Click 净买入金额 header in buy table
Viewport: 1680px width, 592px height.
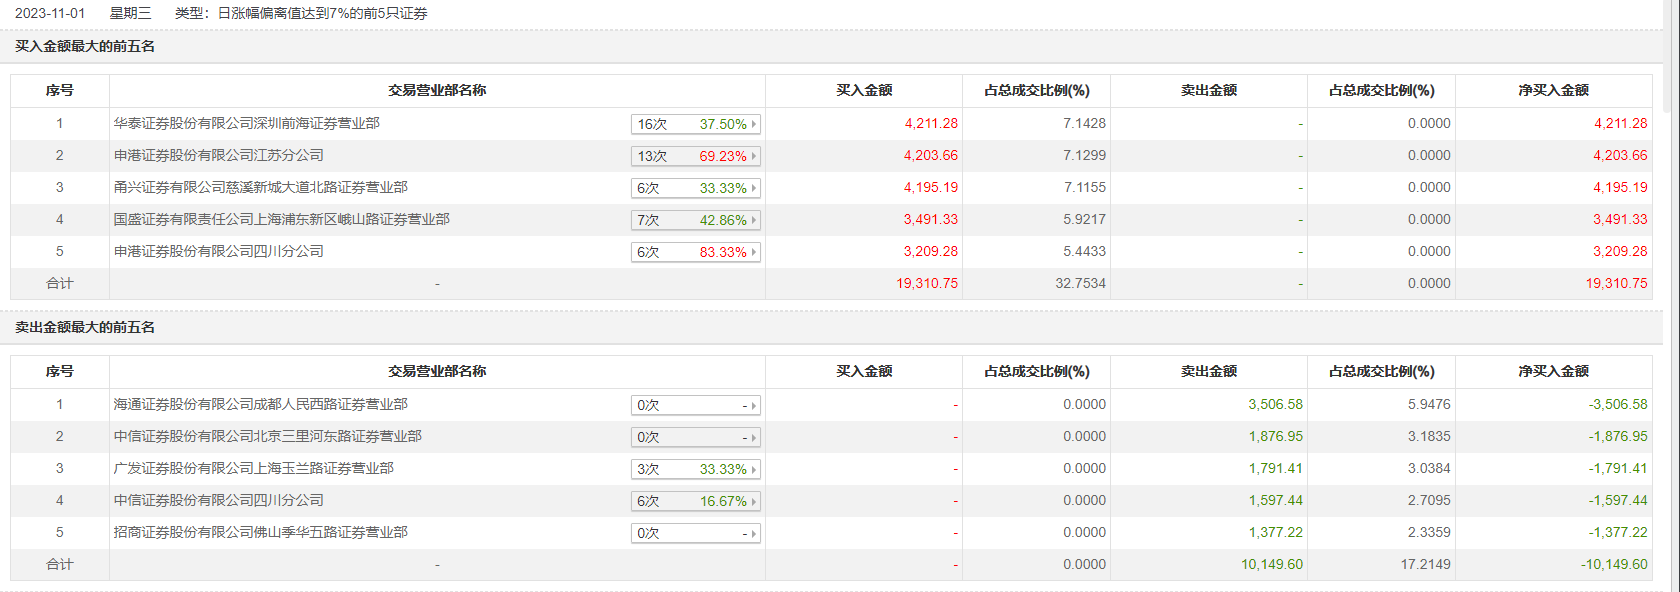point(1553,91)
